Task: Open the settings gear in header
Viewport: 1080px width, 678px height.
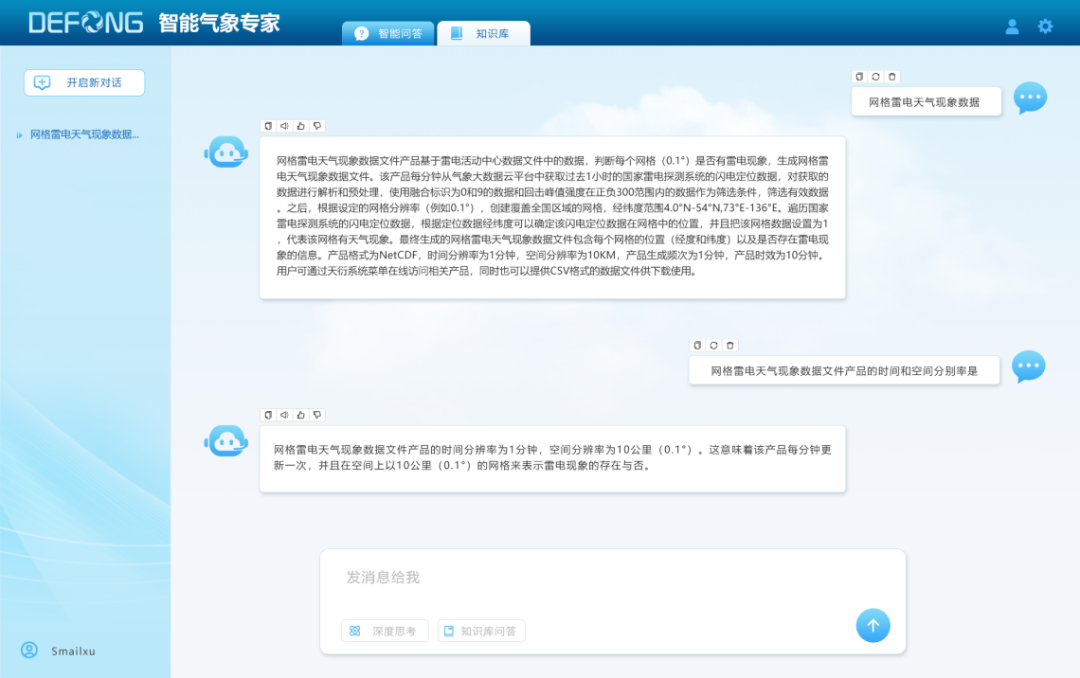Action: point(1045,27)
